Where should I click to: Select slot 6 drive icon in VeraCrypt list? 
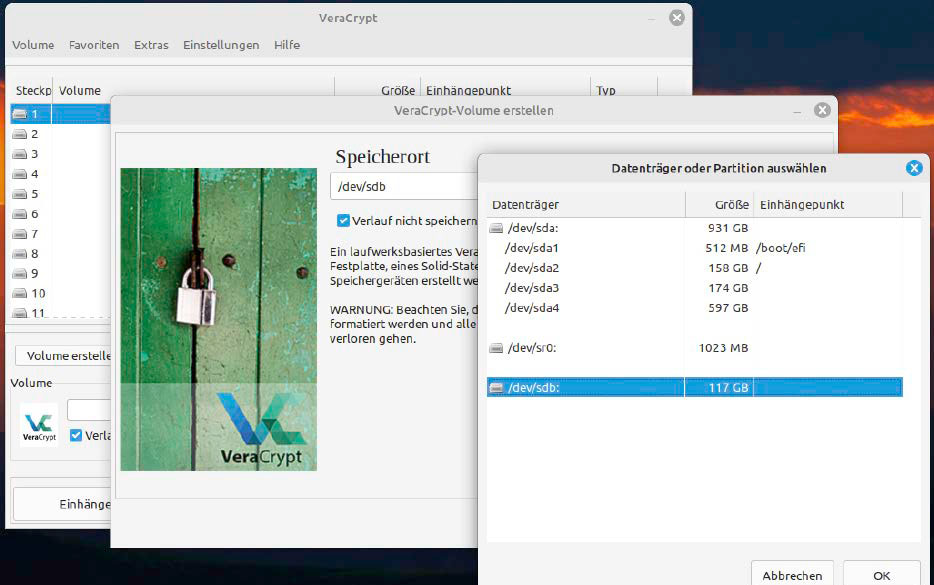20,214
